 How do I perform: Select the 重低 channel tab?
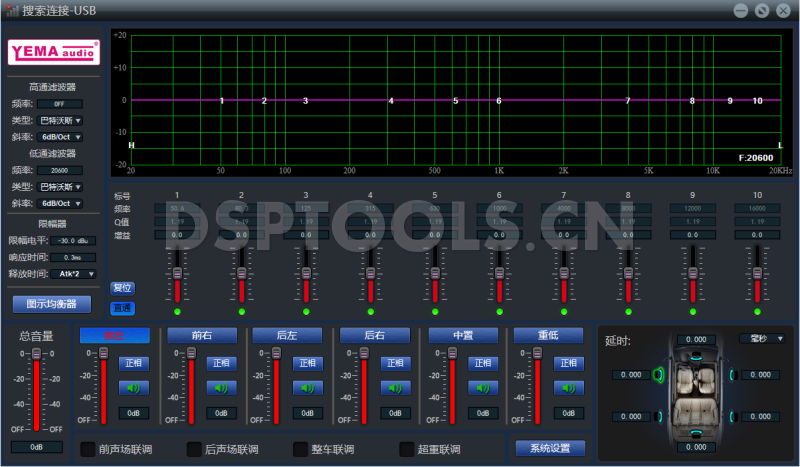click(548, 335)
